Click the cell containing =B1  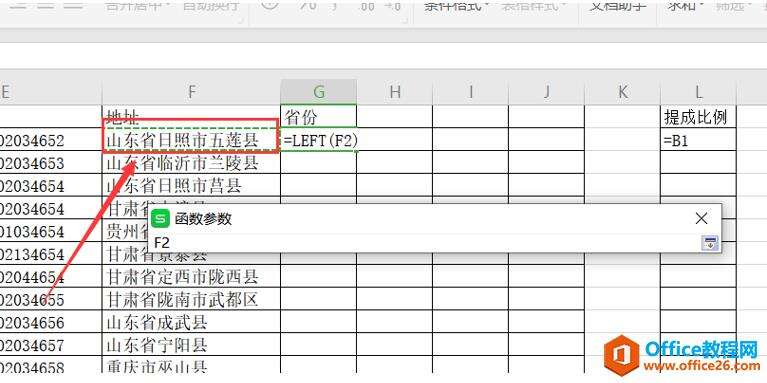click(x=698, y=140)
